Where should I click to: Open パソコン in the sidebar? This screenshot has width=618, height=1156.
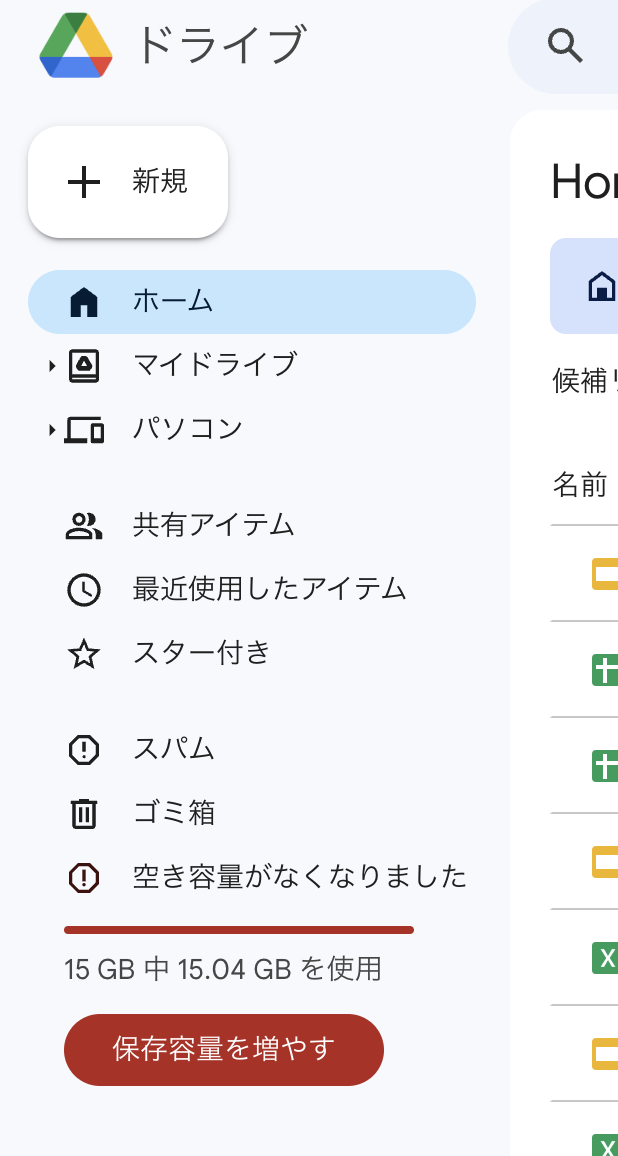(188, 429)
